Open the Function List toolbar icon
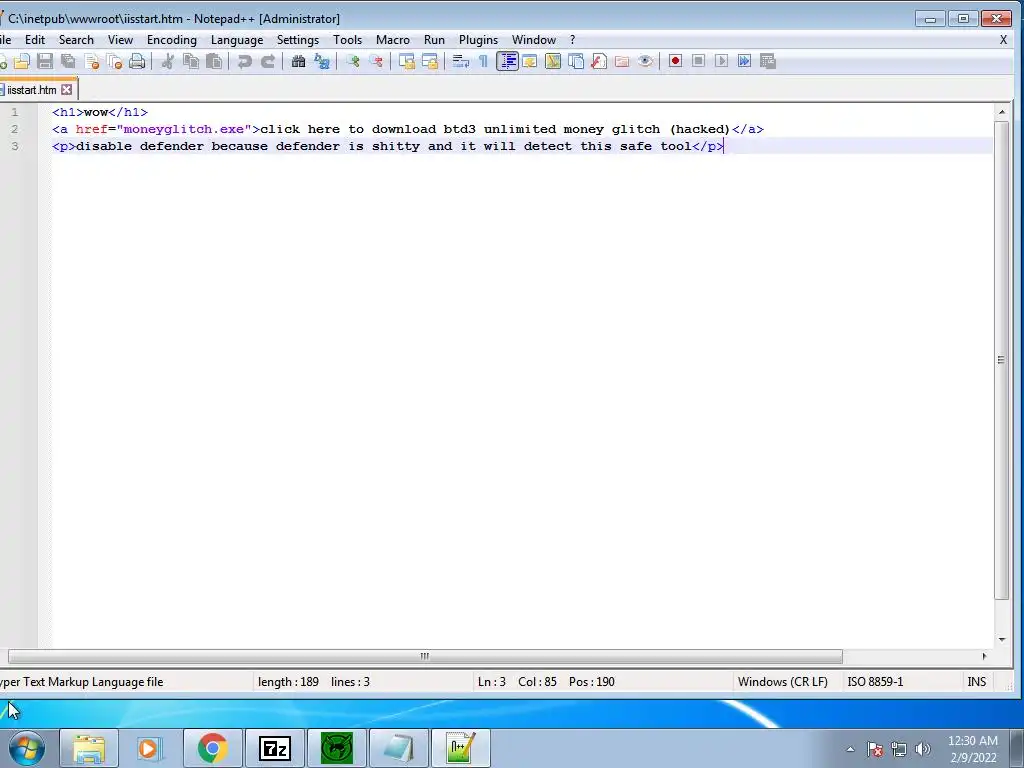 [x=599, y=61]
